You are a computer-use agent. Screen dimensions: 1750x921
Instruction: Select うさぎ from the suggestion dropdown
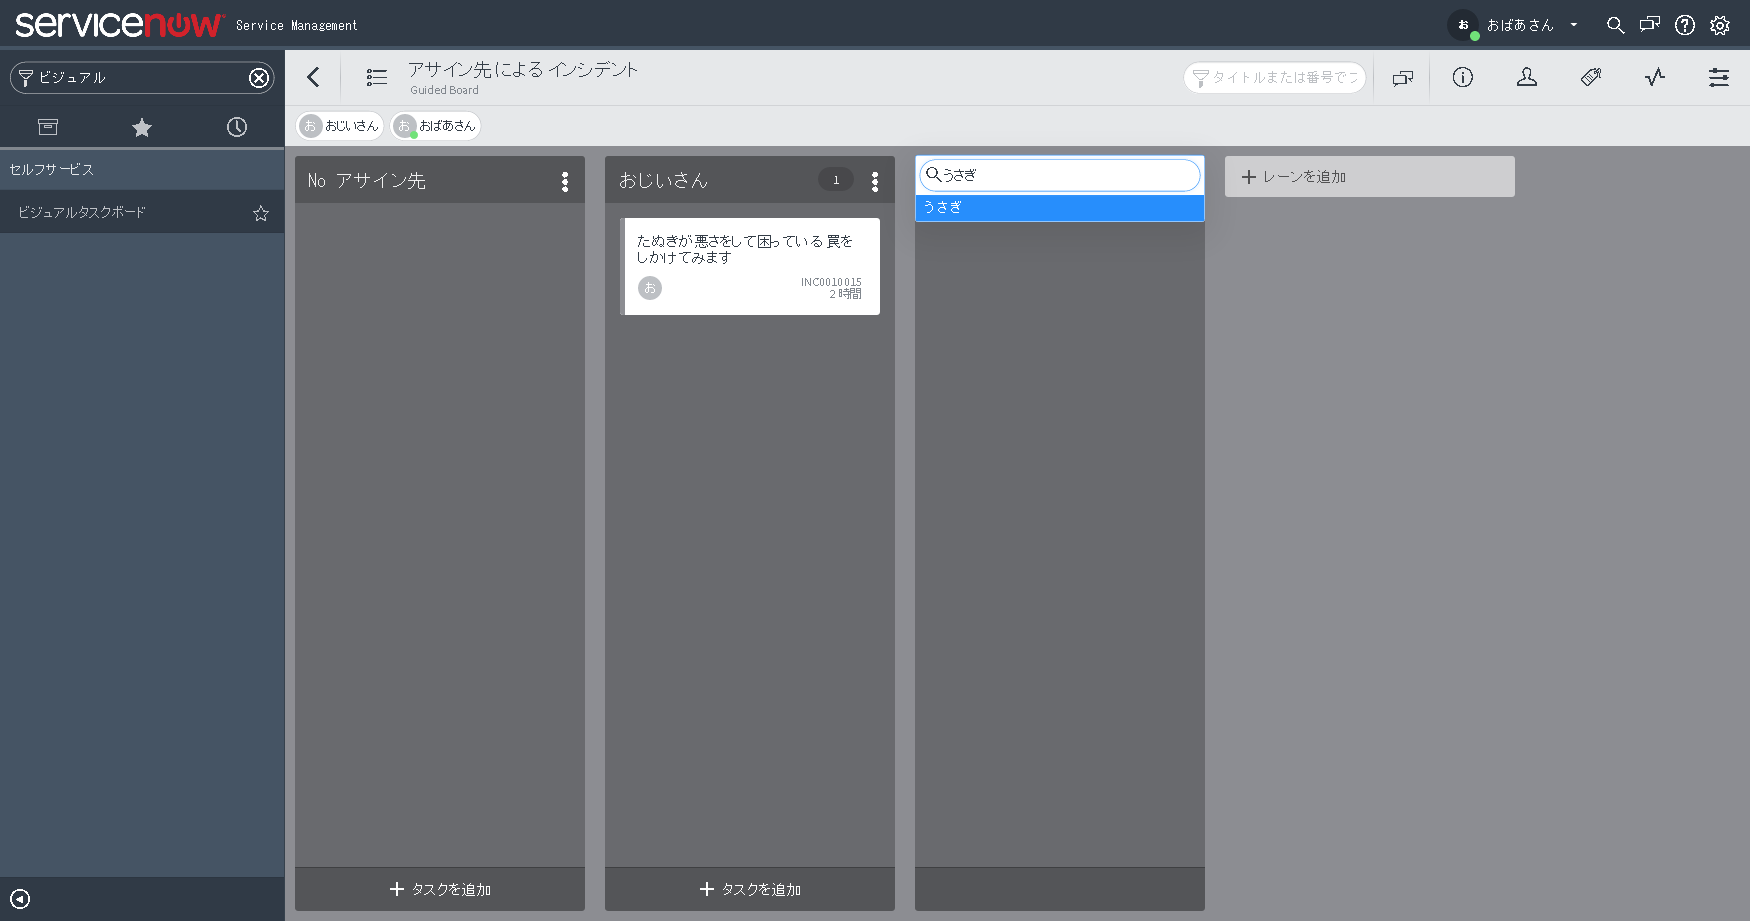tap(1059, 207)
